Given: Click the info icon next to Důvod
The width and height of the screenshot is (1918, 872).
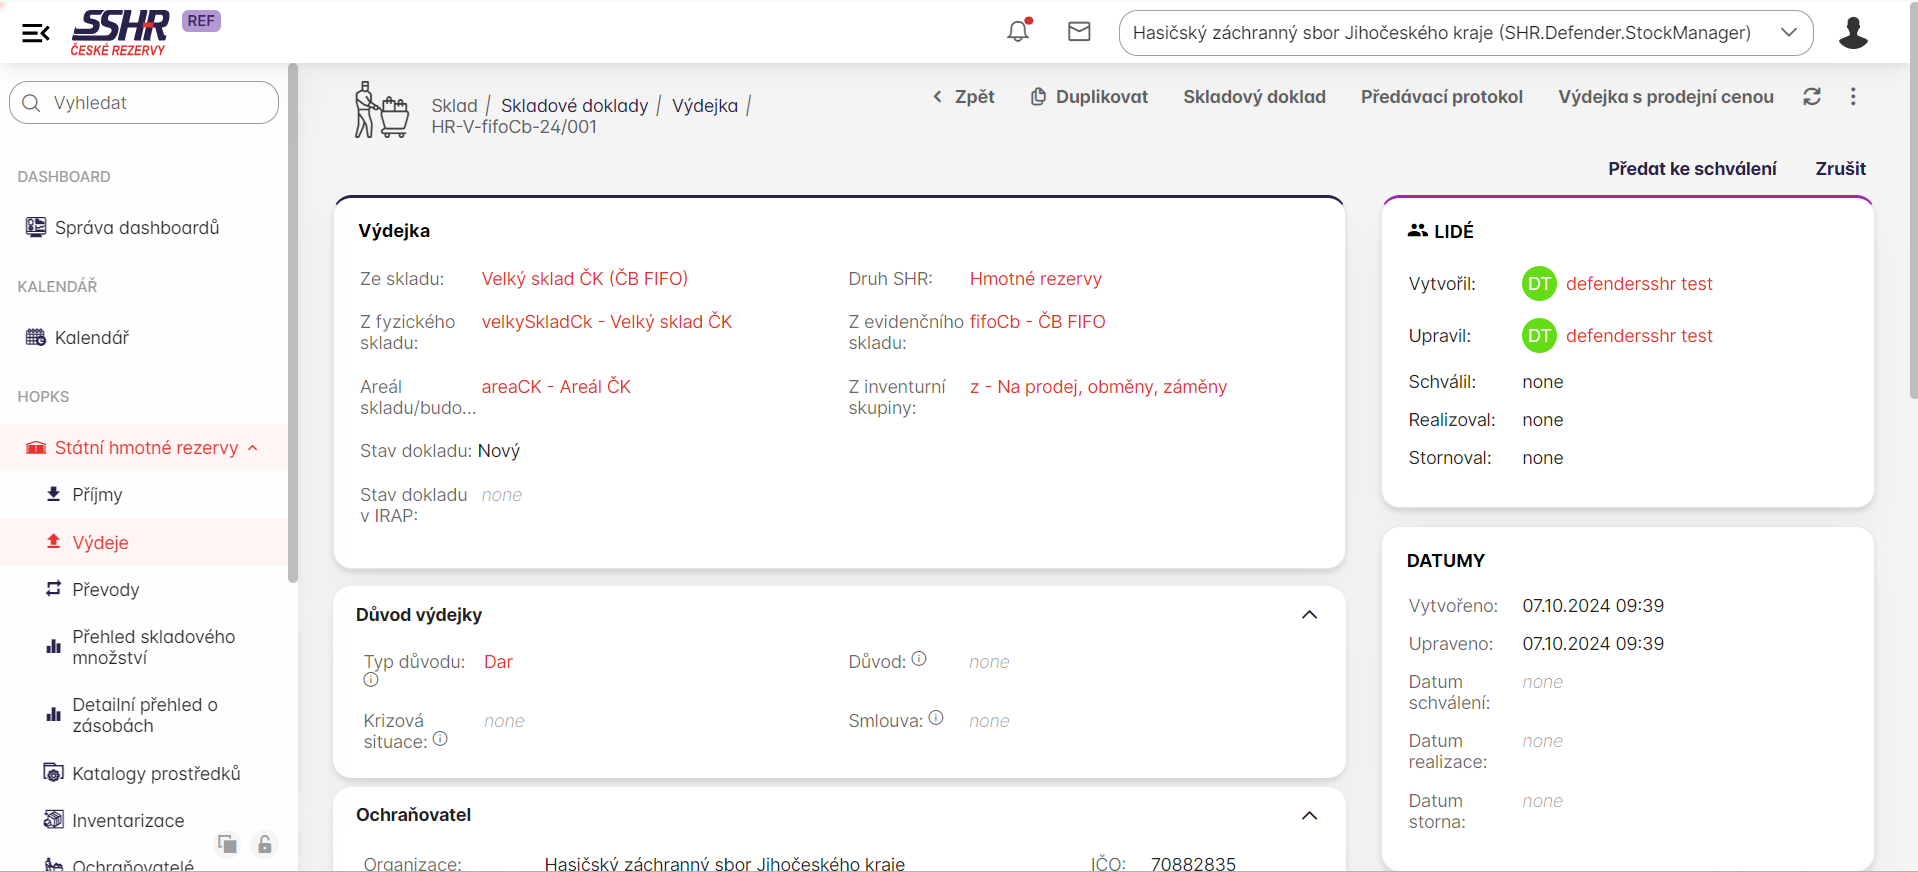Looking at the screenshot, I should 919,659.
